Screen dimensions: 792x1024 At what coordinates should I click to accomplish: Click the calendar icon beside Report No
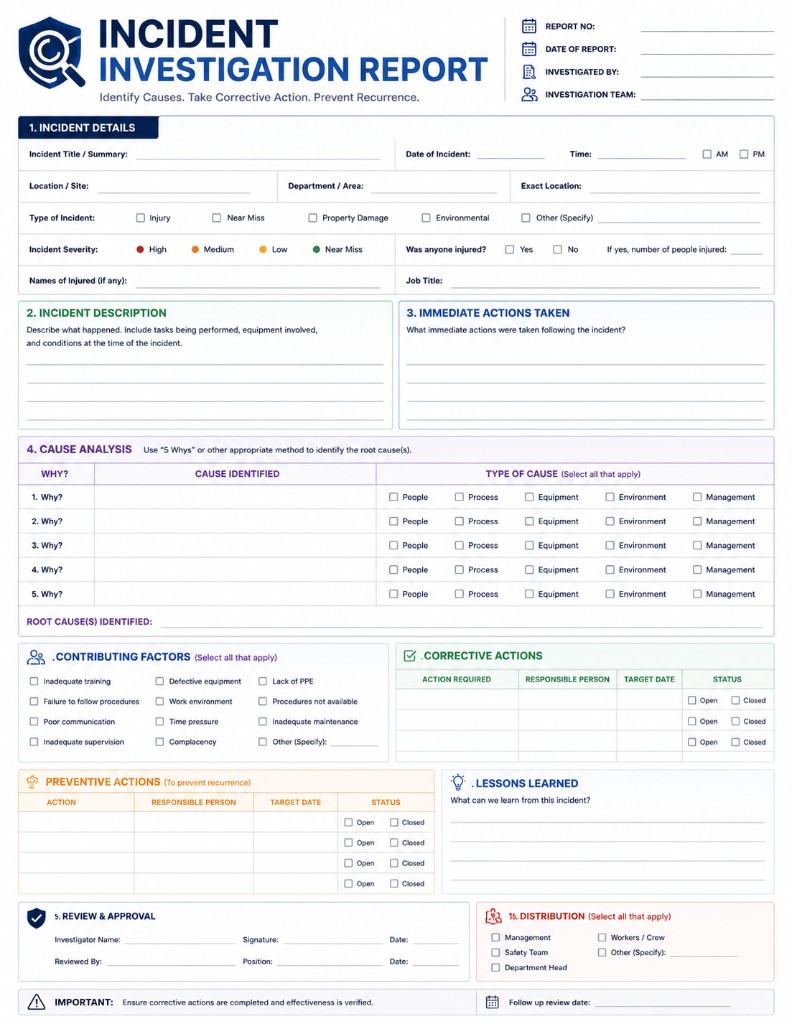pos(529,26)
